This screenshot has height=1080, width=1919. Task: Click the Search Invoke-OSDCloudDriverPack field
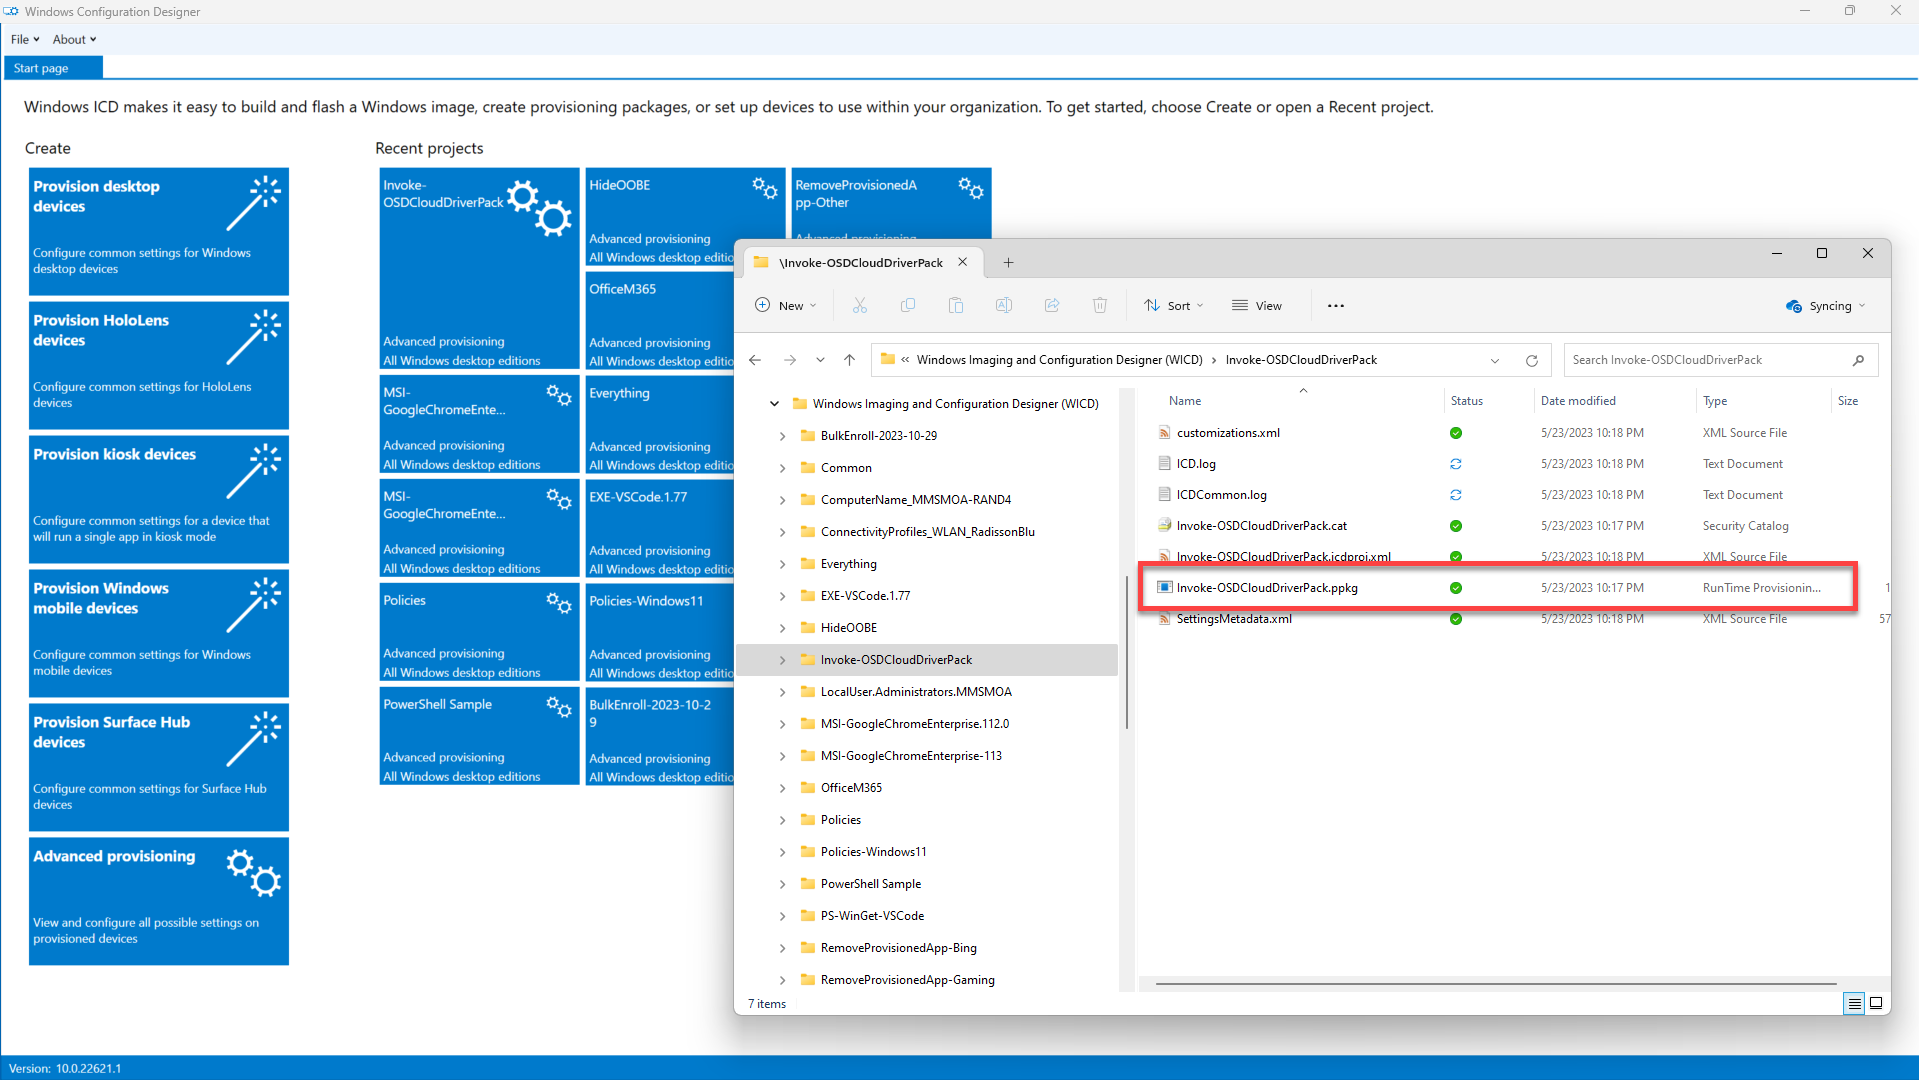pyautogui.click(x=1708, y=360)
